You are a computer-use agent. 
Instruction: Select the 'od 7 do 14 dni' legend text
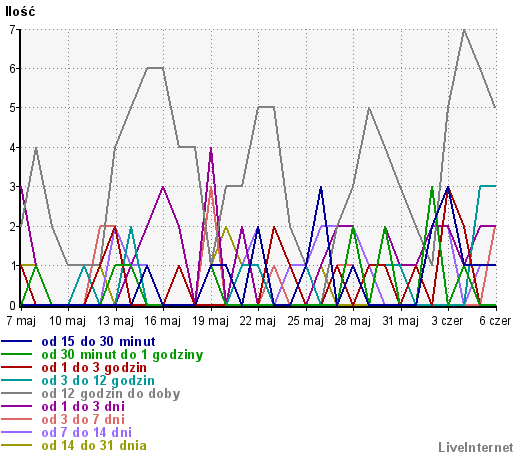click(87, 433)
